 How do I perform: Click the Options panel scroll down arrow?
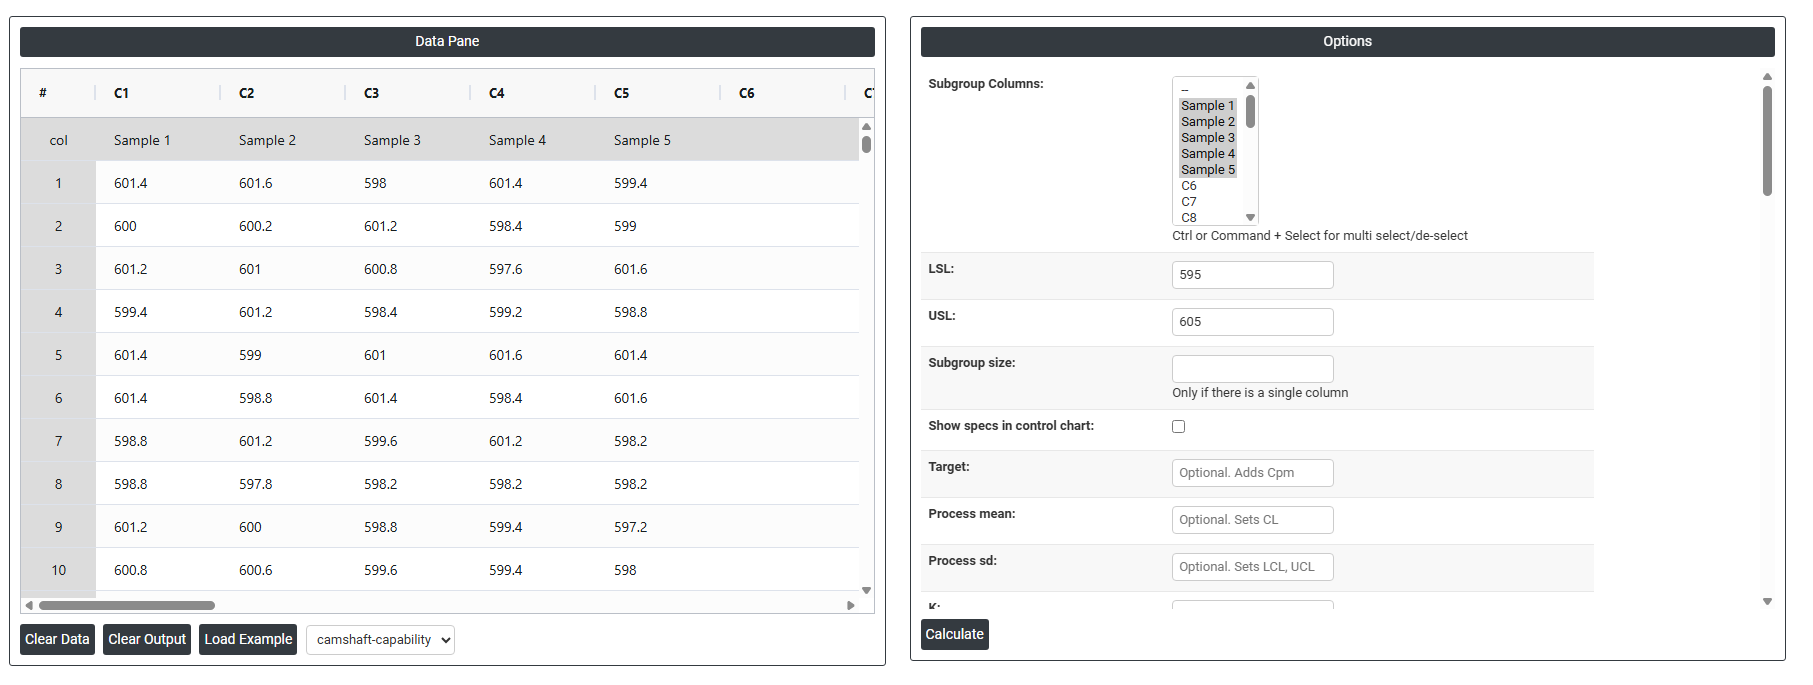click(1767, 602)
